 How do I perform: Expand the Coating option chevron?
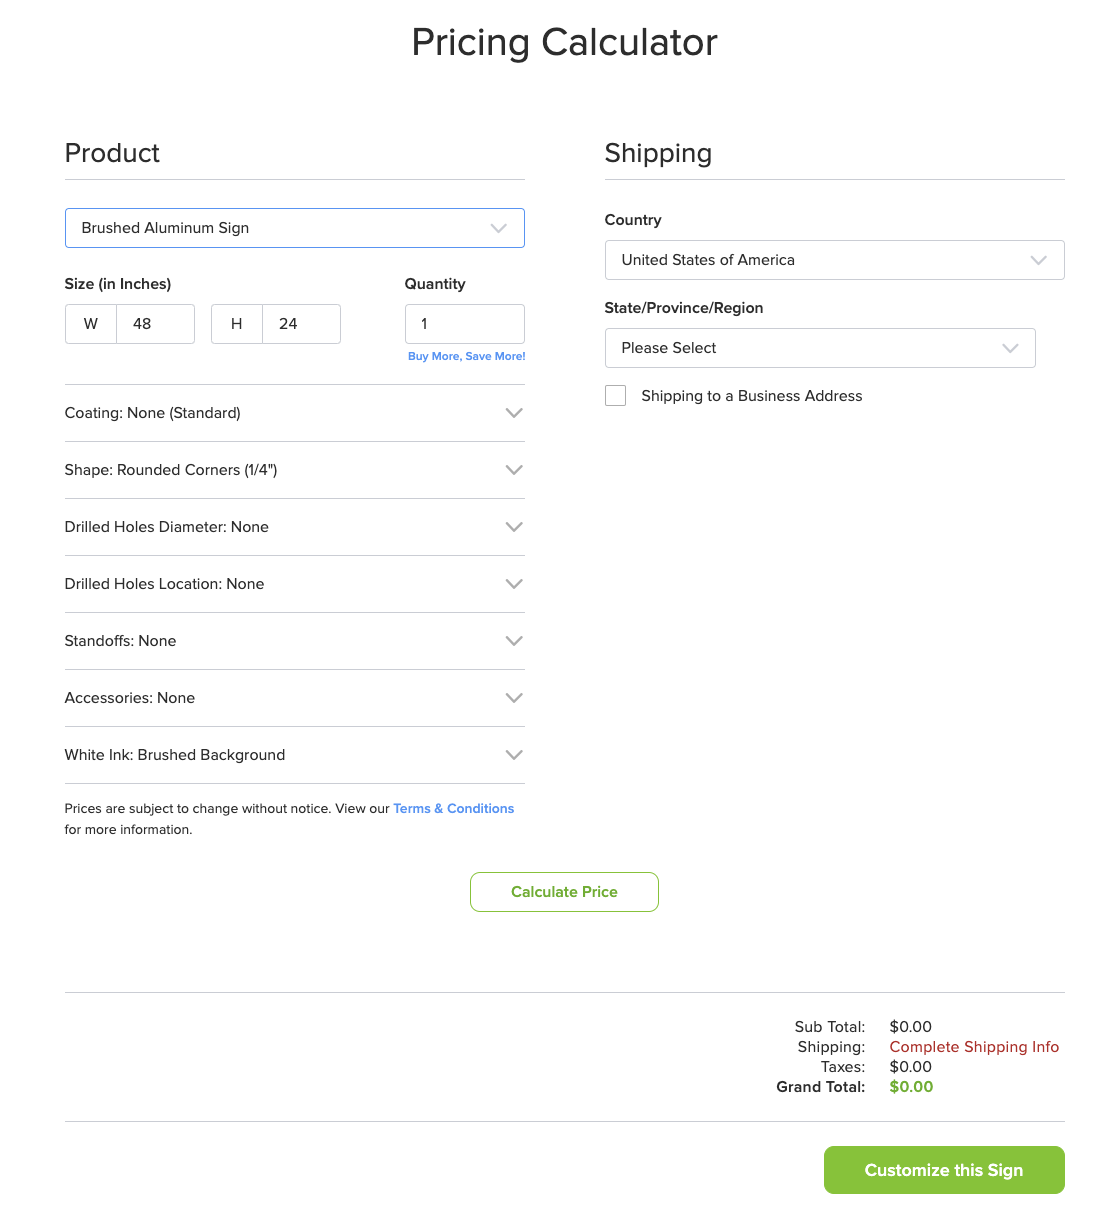(514, 413)
